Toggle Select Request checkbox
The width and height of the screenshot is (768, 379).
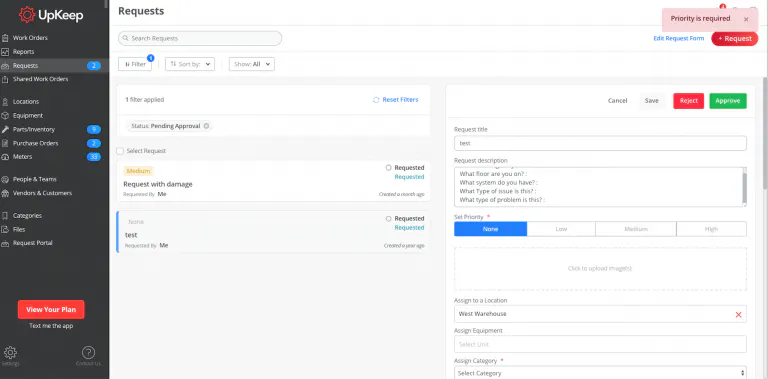[x=120, y=151]
